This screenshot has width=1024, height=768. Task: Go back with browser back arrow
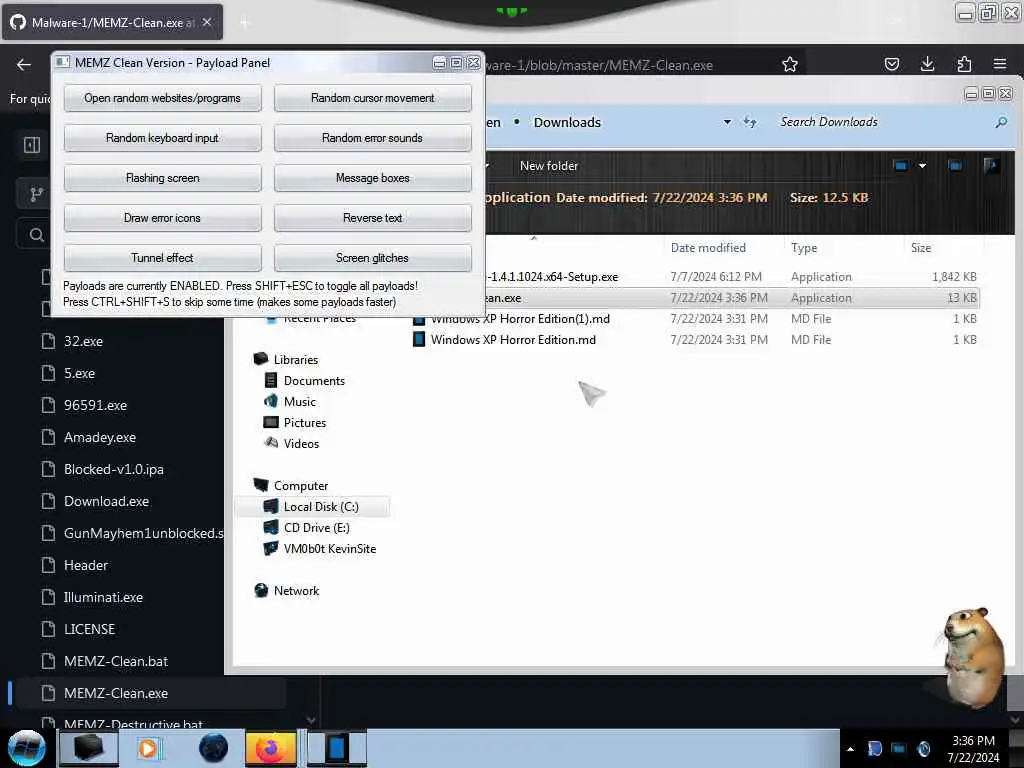pyautogui.click(x=24, y=64)
